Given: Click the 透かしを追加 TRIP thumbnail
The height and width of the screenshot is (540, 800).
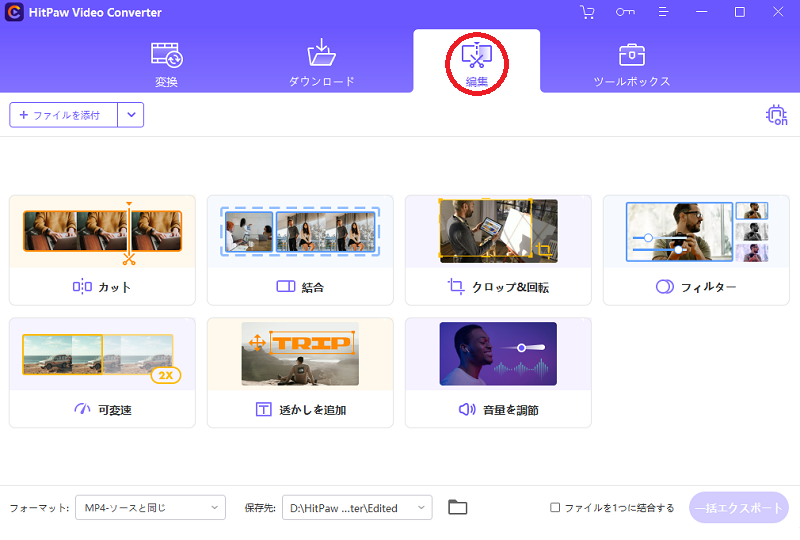Looking at the screenshot, I should tap(300, 353).
